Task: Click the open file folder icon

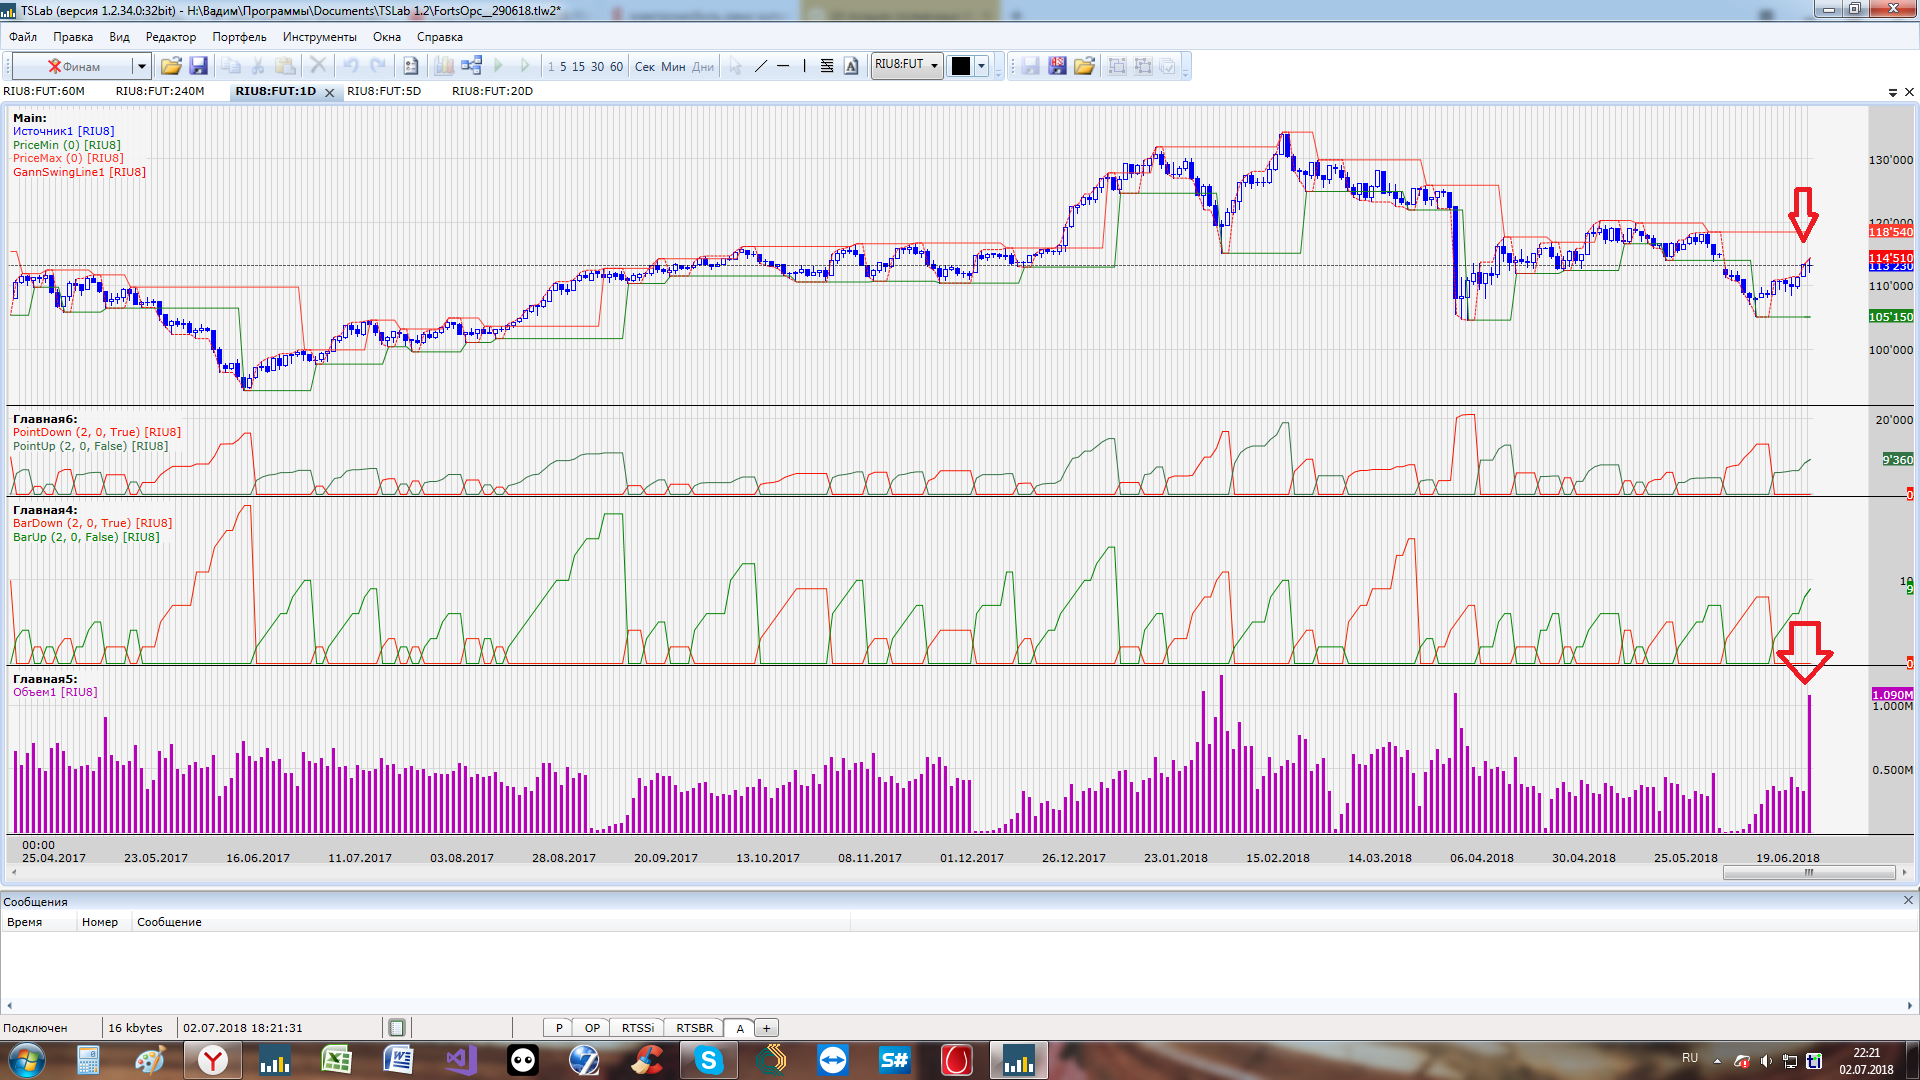Action: click(x=171, y=66)
